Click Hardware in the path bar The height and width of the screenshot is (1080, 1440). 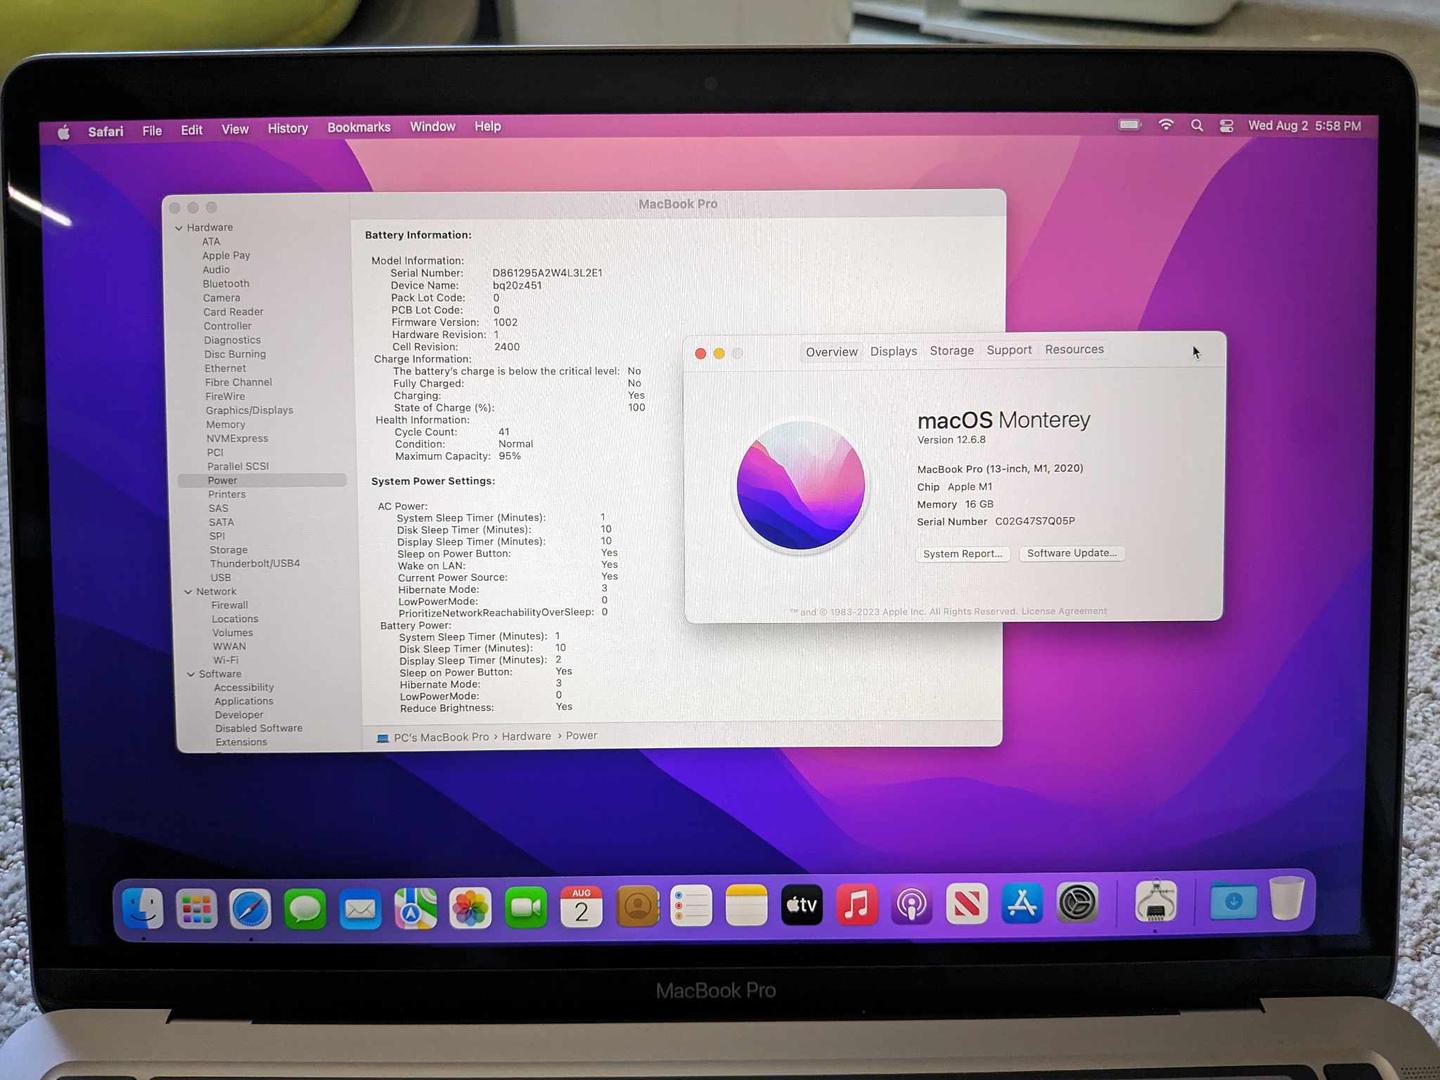click(526, 736)
